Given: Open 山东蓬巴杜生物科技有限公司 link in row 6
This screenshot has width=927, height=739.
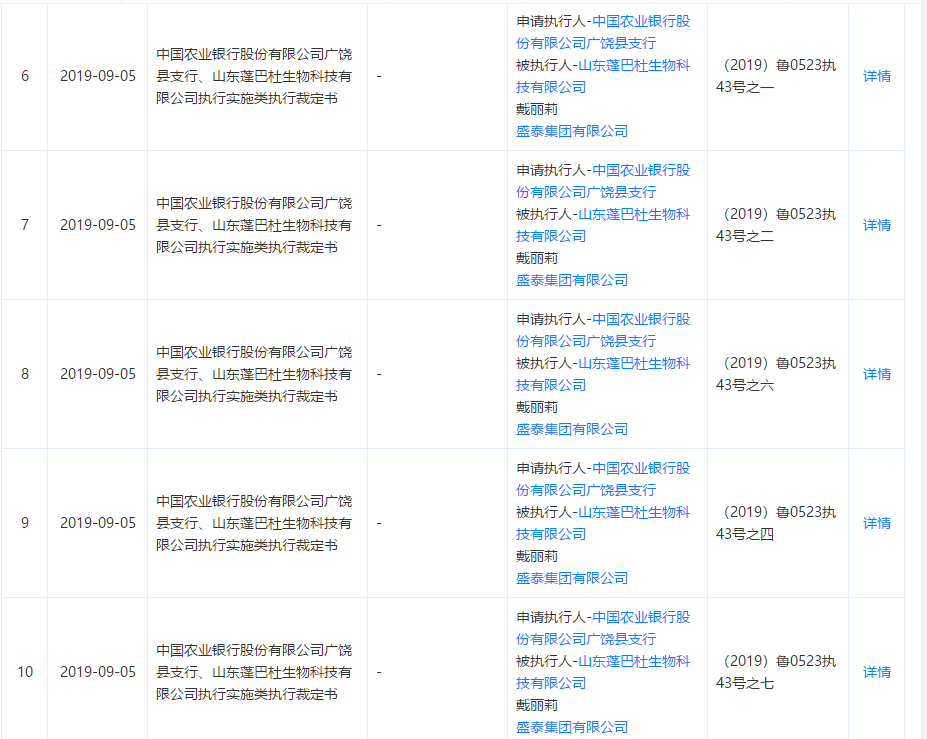Looking at the screenshot, I should [603, 76].
